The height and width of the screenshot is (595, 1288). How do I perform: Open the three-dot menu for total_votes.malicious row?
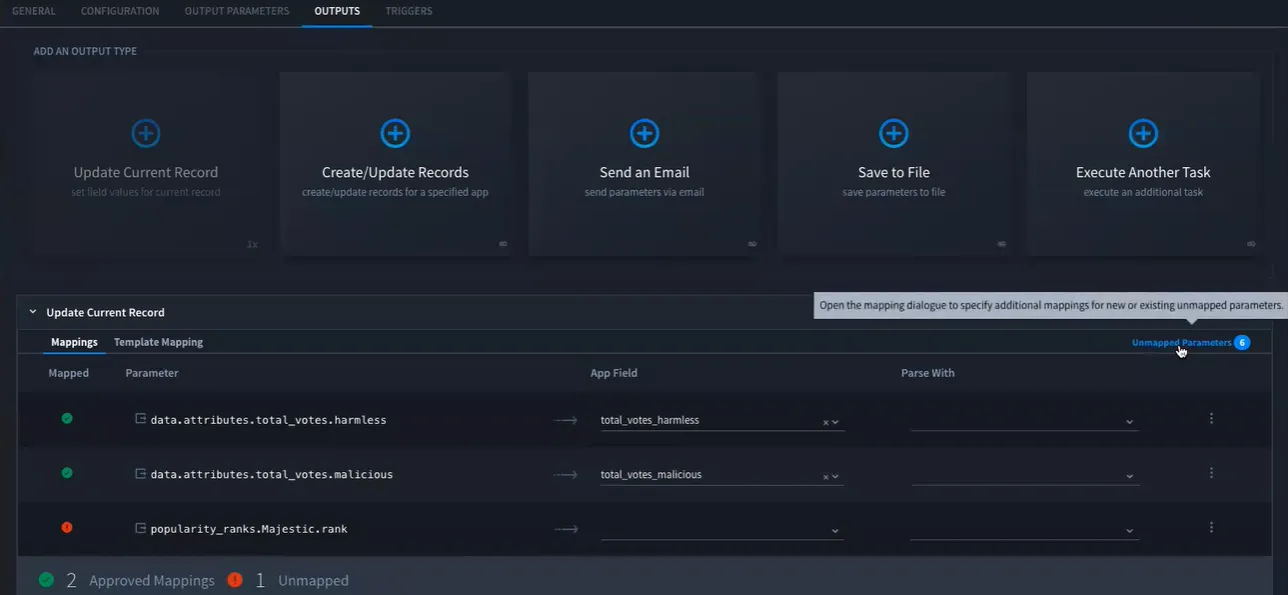coord(1211,473)
